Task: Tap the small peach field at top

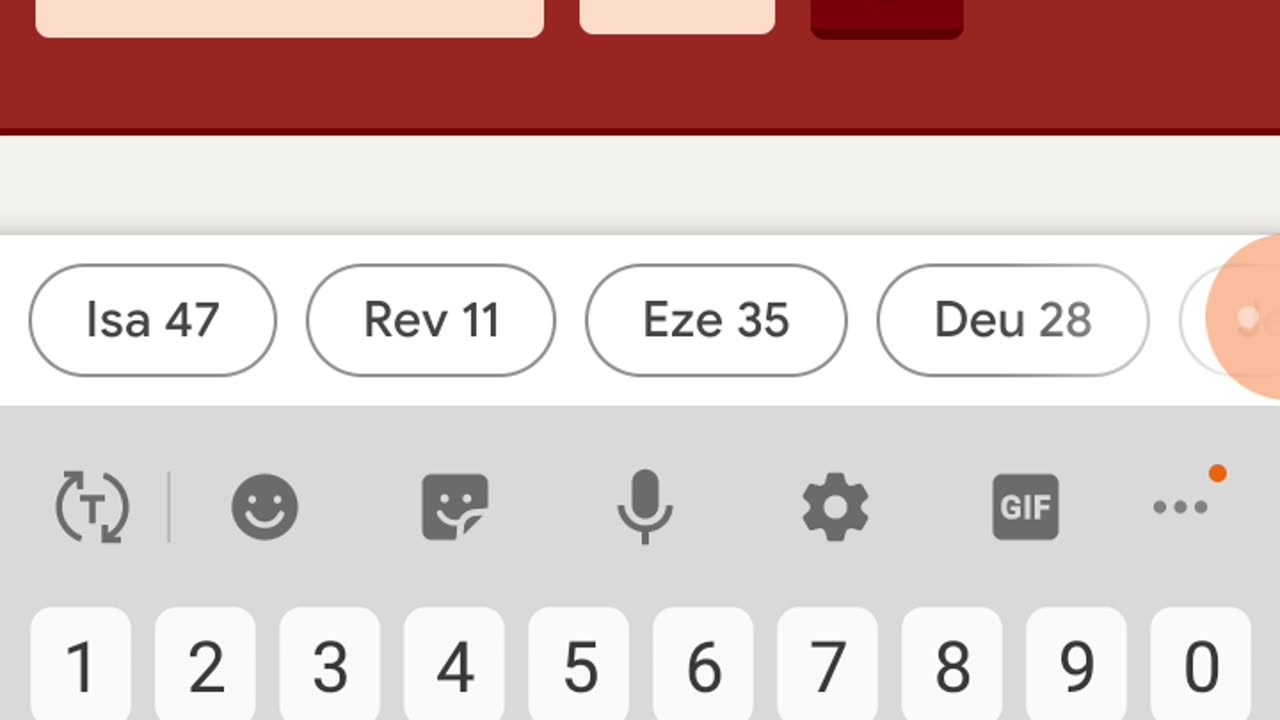Action: pyautogui.click(x=677, y=15)
